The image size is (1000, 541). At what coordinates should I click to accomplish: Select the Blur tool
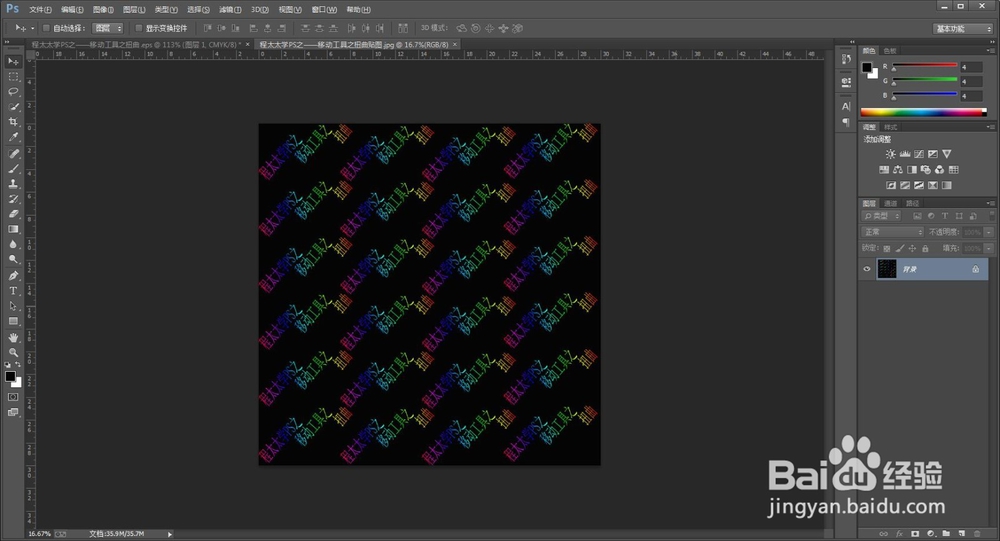tap(13, 244)
